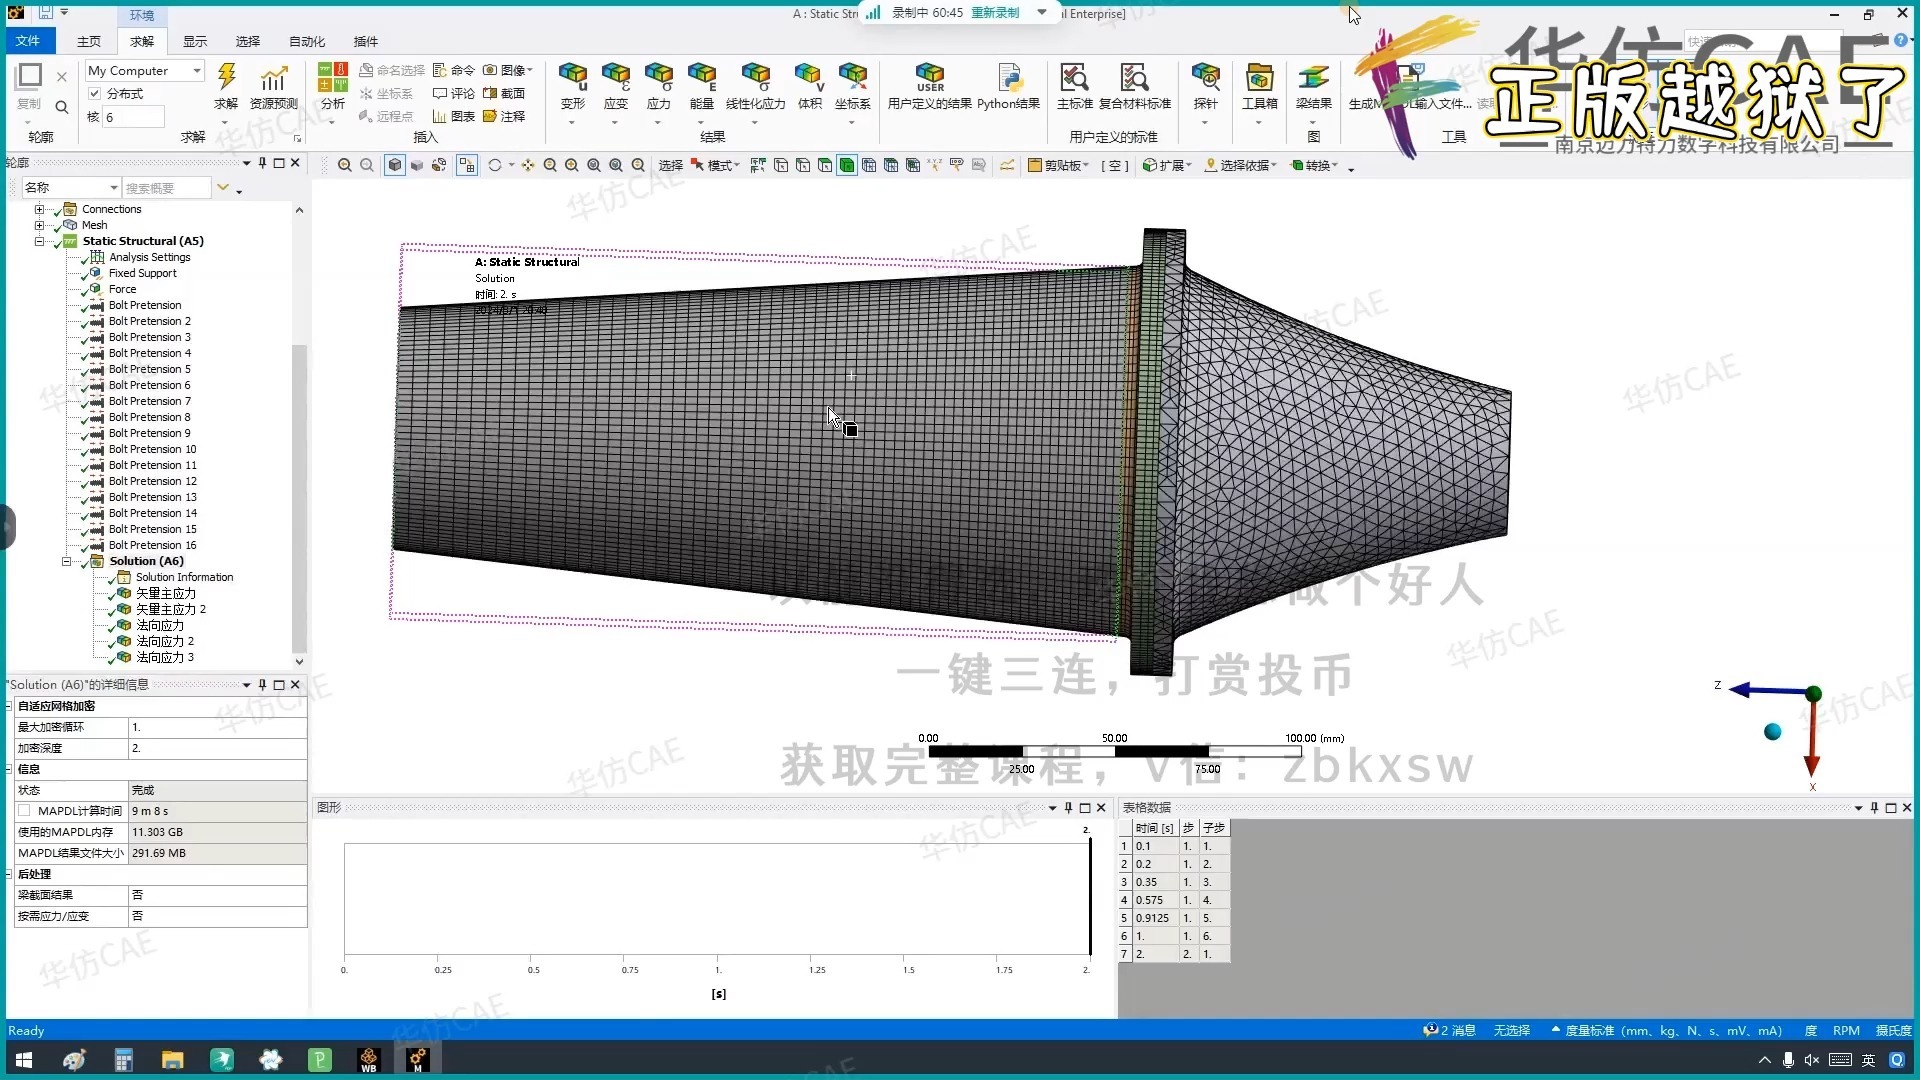Open the My Computer dropdown
1920x1080 pixels.
coord(197,71)
